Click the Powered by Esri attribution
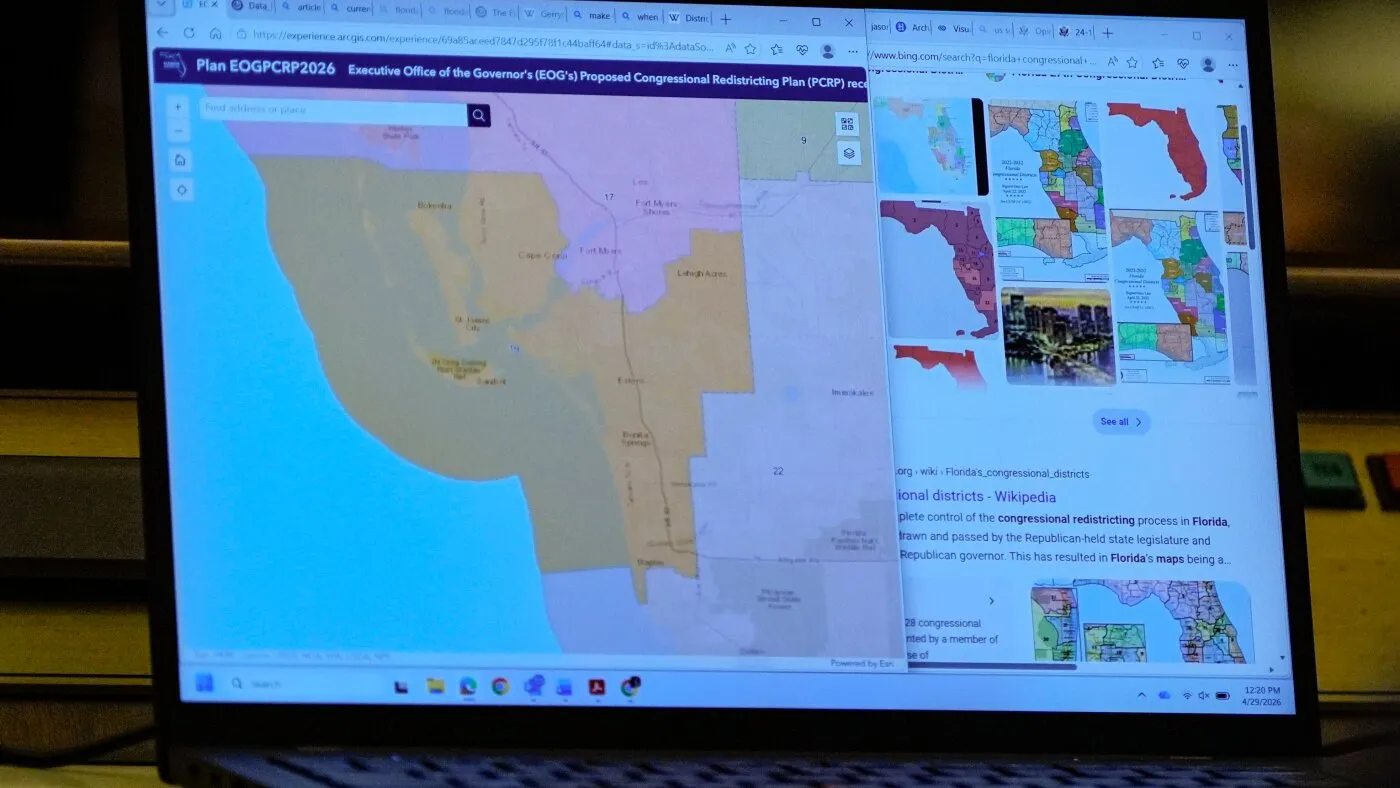Screen dimensions: 1400x788 tap(862, 663)
